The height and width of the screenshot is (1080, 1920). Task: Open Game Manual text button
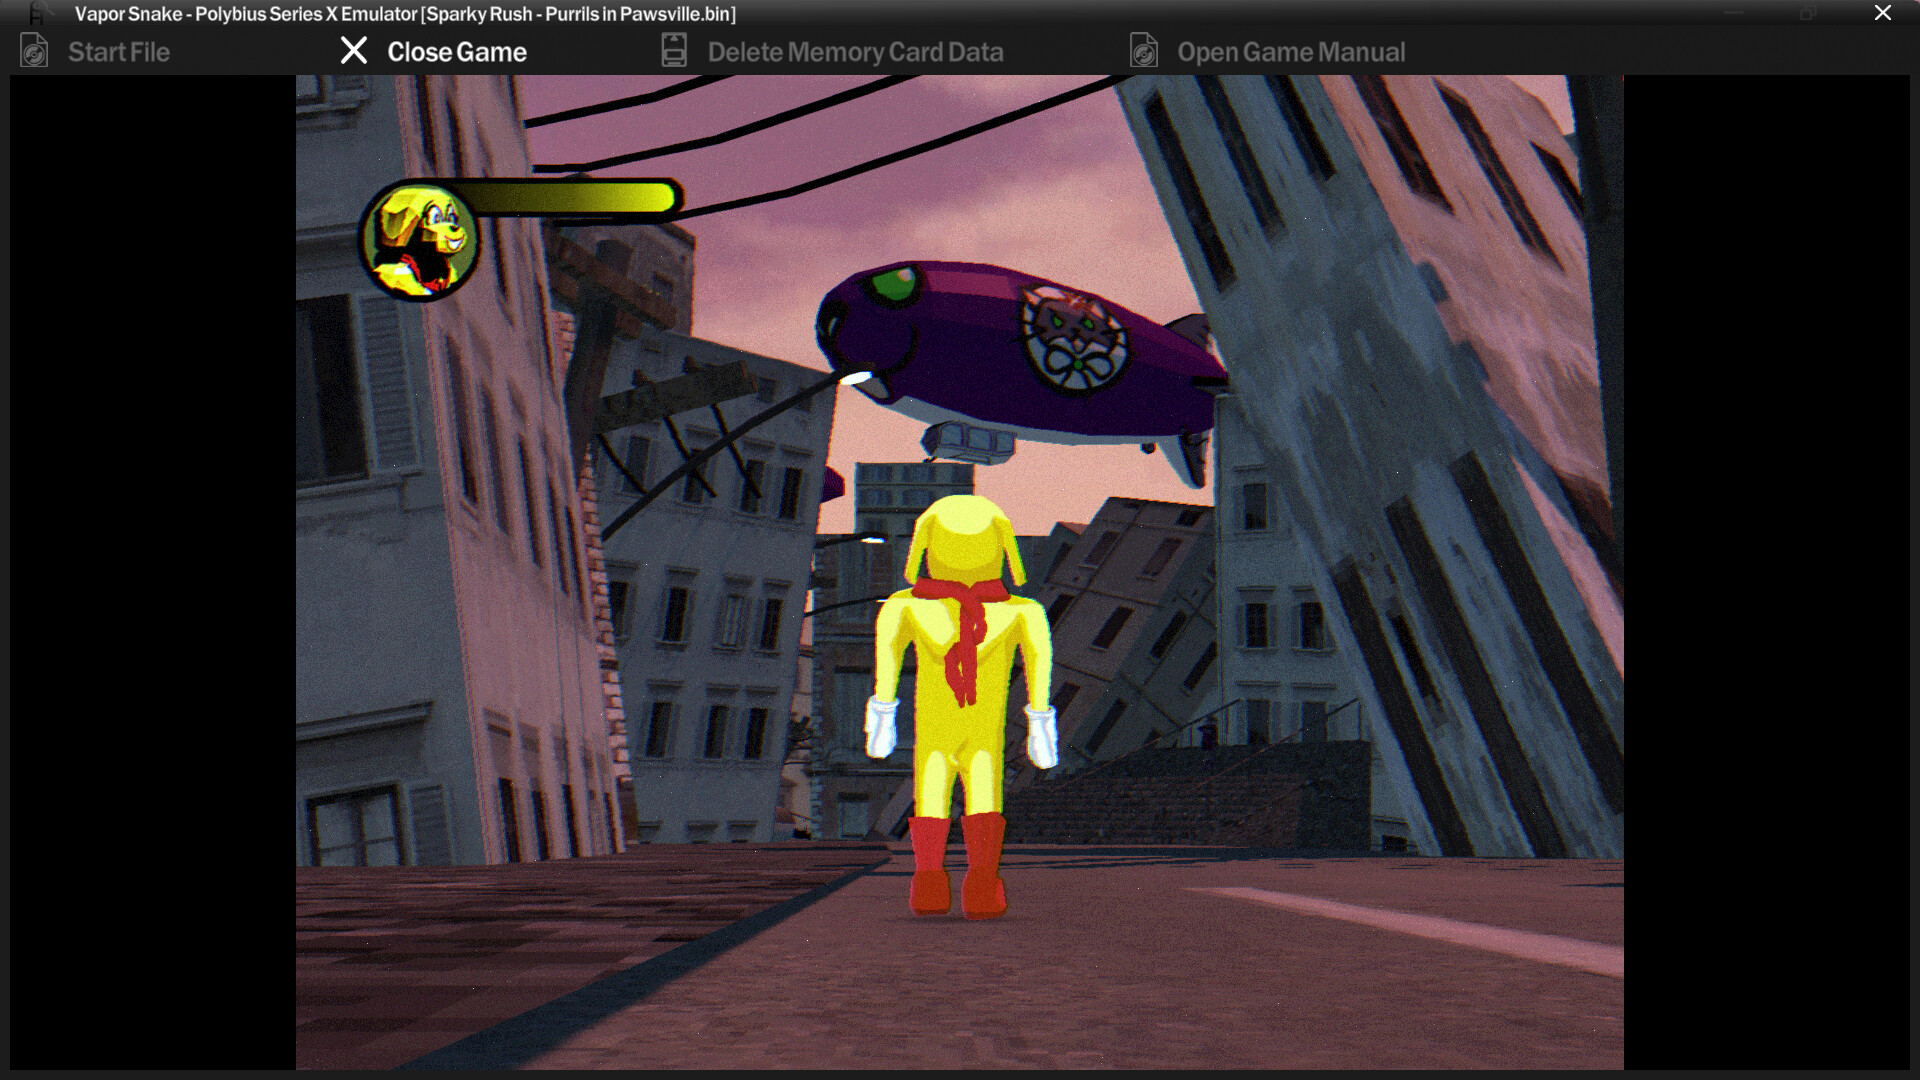click(1290, 52)
